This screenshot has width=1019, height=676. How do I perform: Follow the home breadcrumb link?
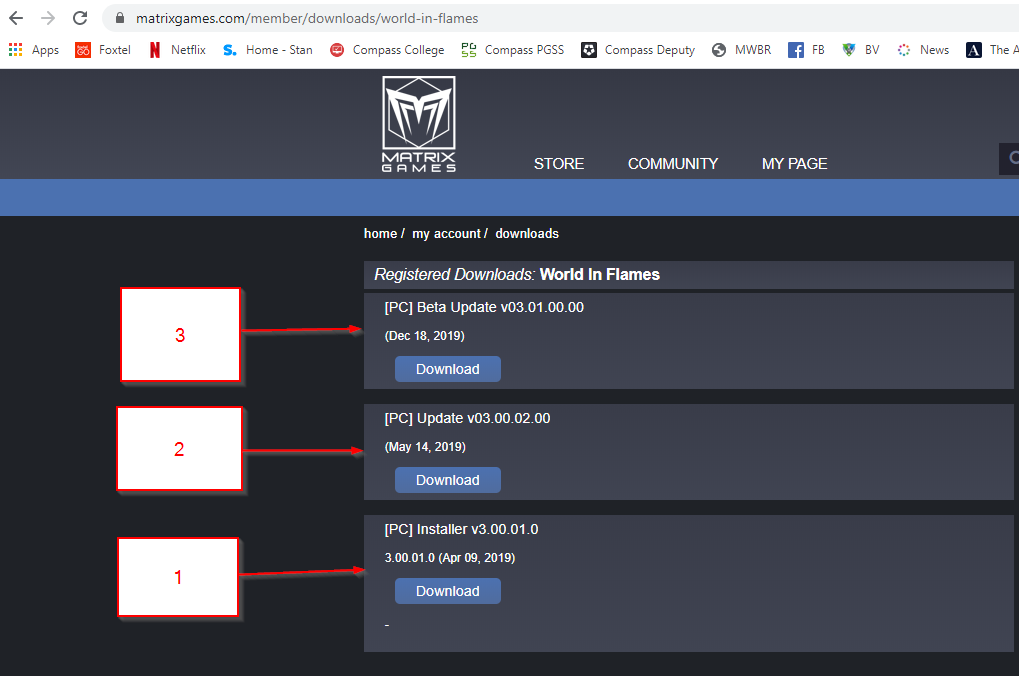(x=380, y=233)
